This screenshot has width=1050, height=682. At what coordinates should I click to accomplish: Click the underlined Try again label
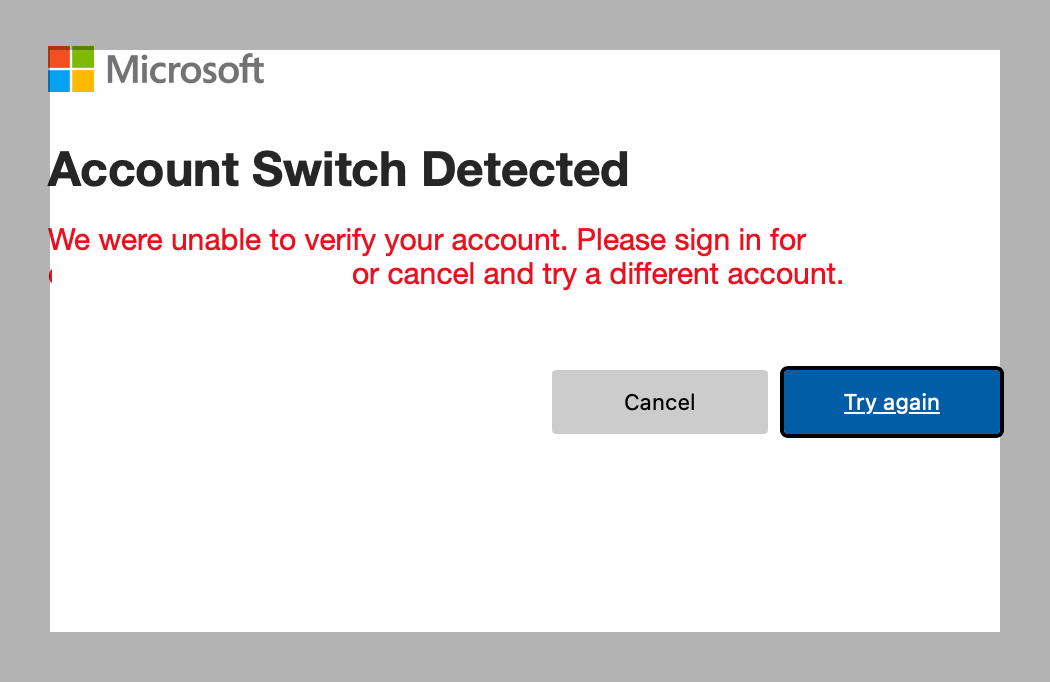click(x=891, y=403)
